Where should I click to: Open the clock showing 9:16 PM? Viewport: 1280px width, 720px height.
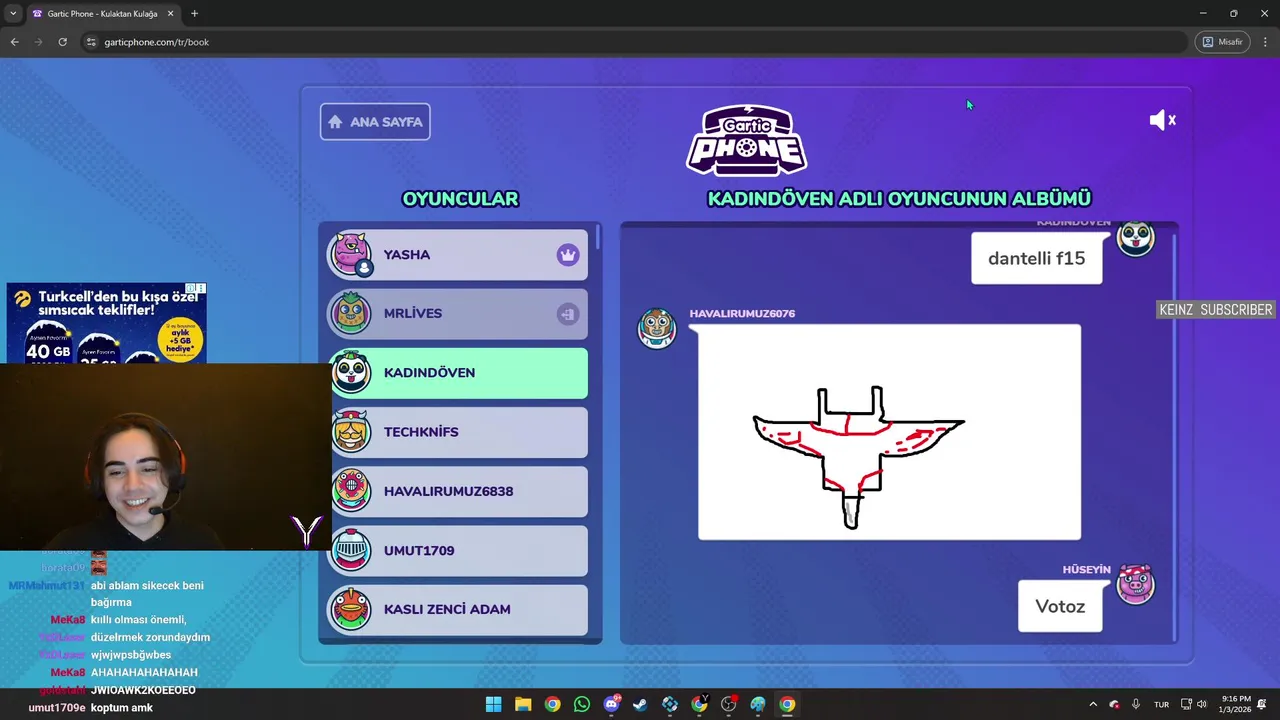tap(1236, 704)
